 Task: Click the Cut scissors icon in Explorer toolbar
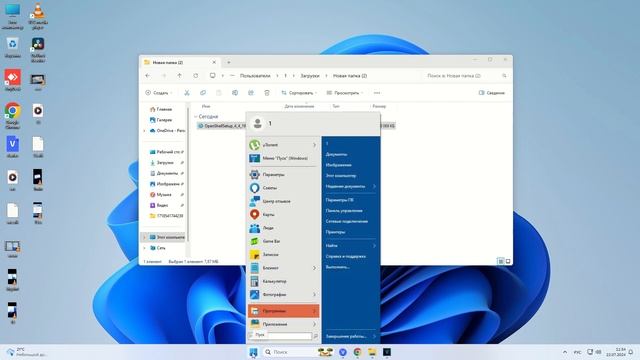pyautogui.click(x=187, y=93)
